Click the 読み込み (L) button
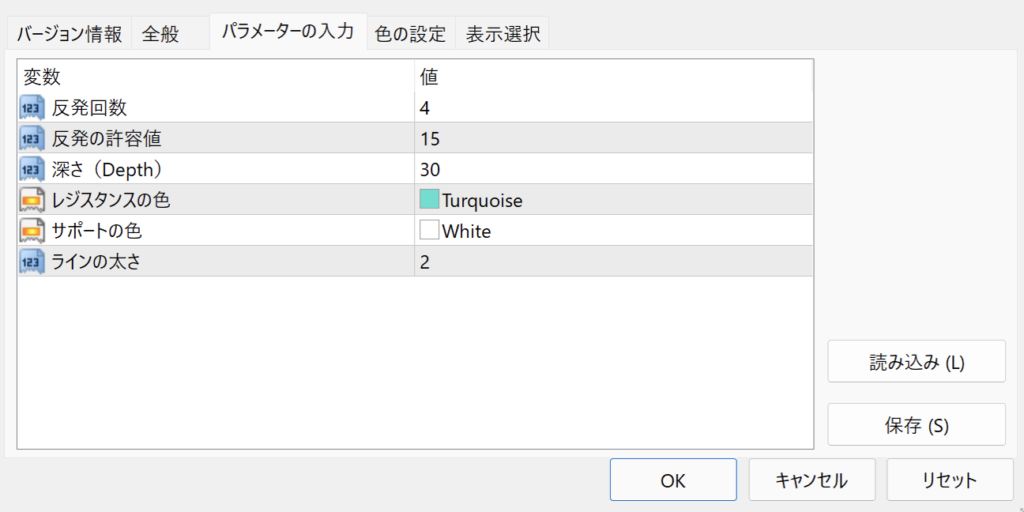This screenshot has width=1024, height=512. [x=916, y=361]
